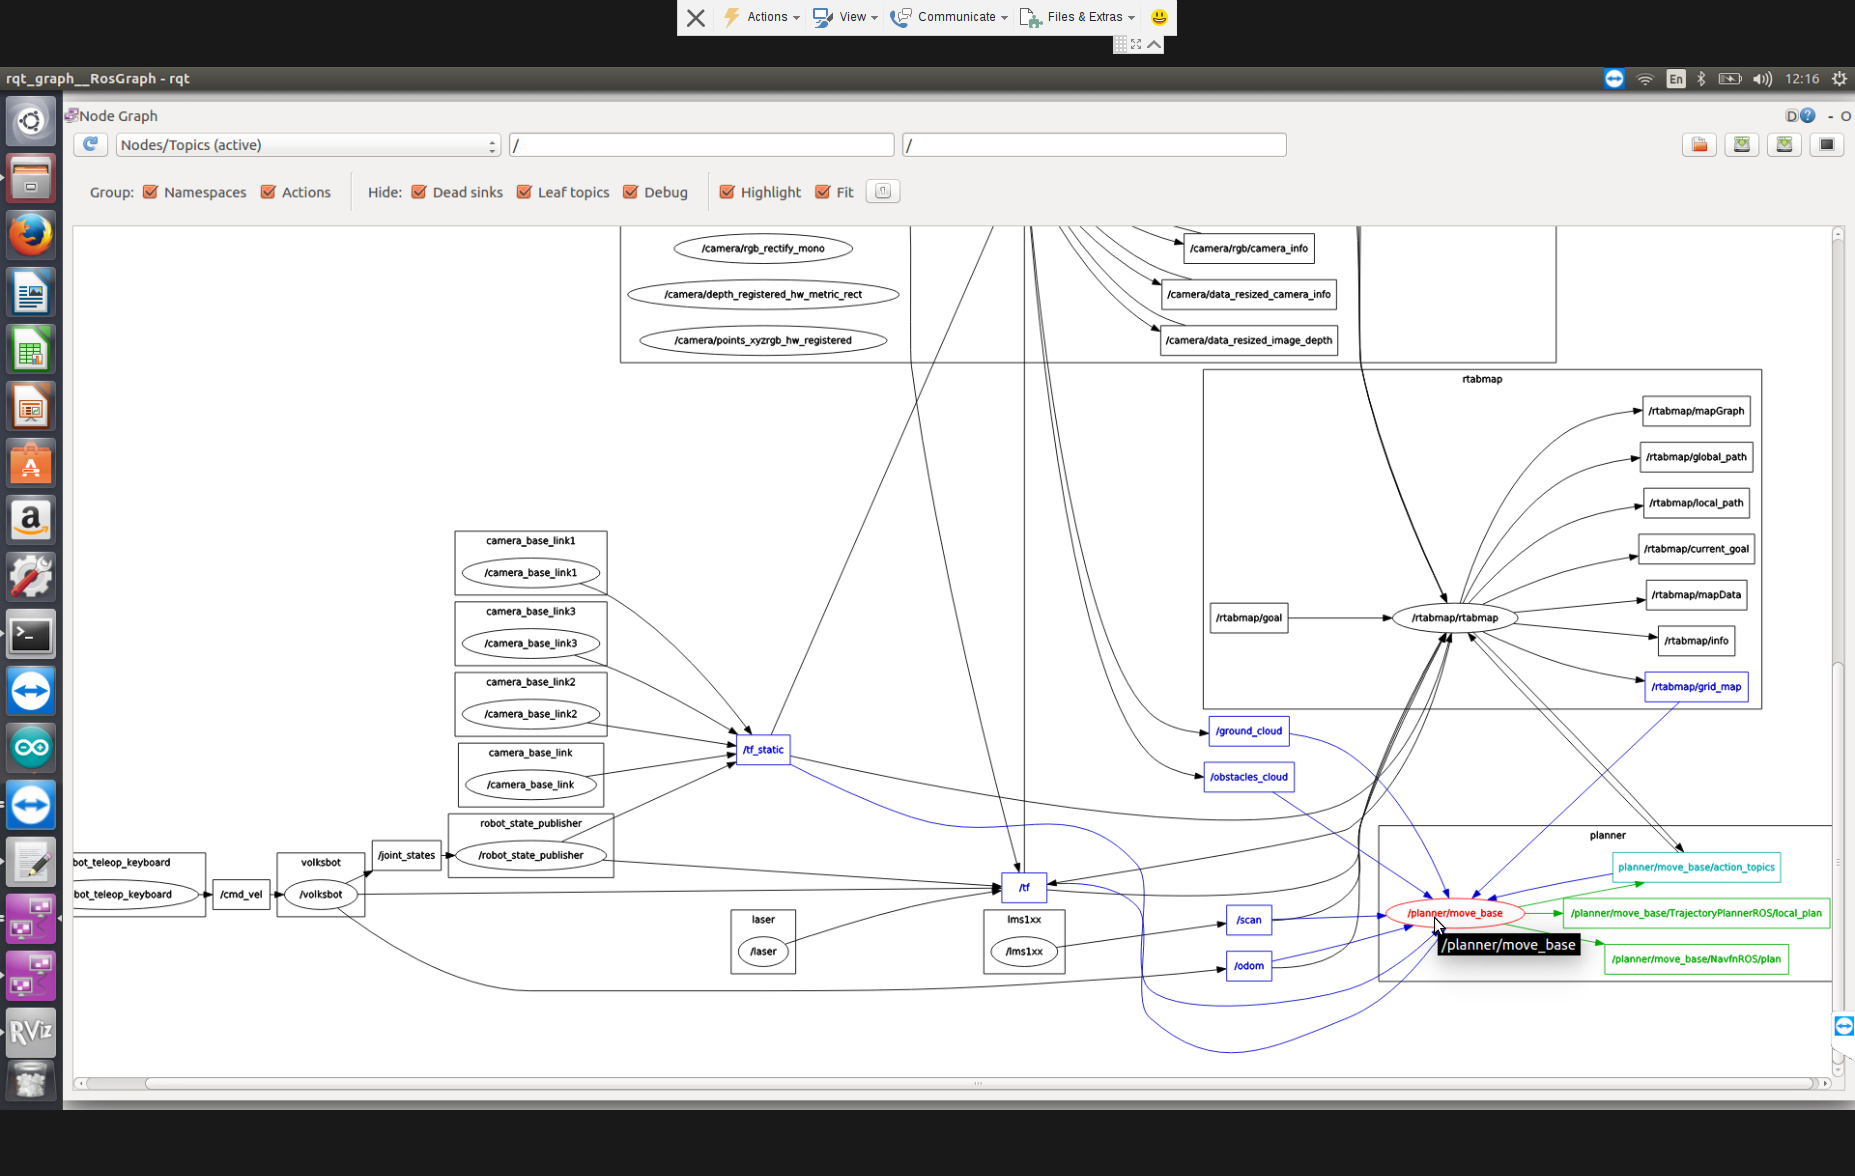The width and height of the screenshot is (1855, 1176).
Task: Launch RViz from the dock
Action: click(x=31, y=1031)
